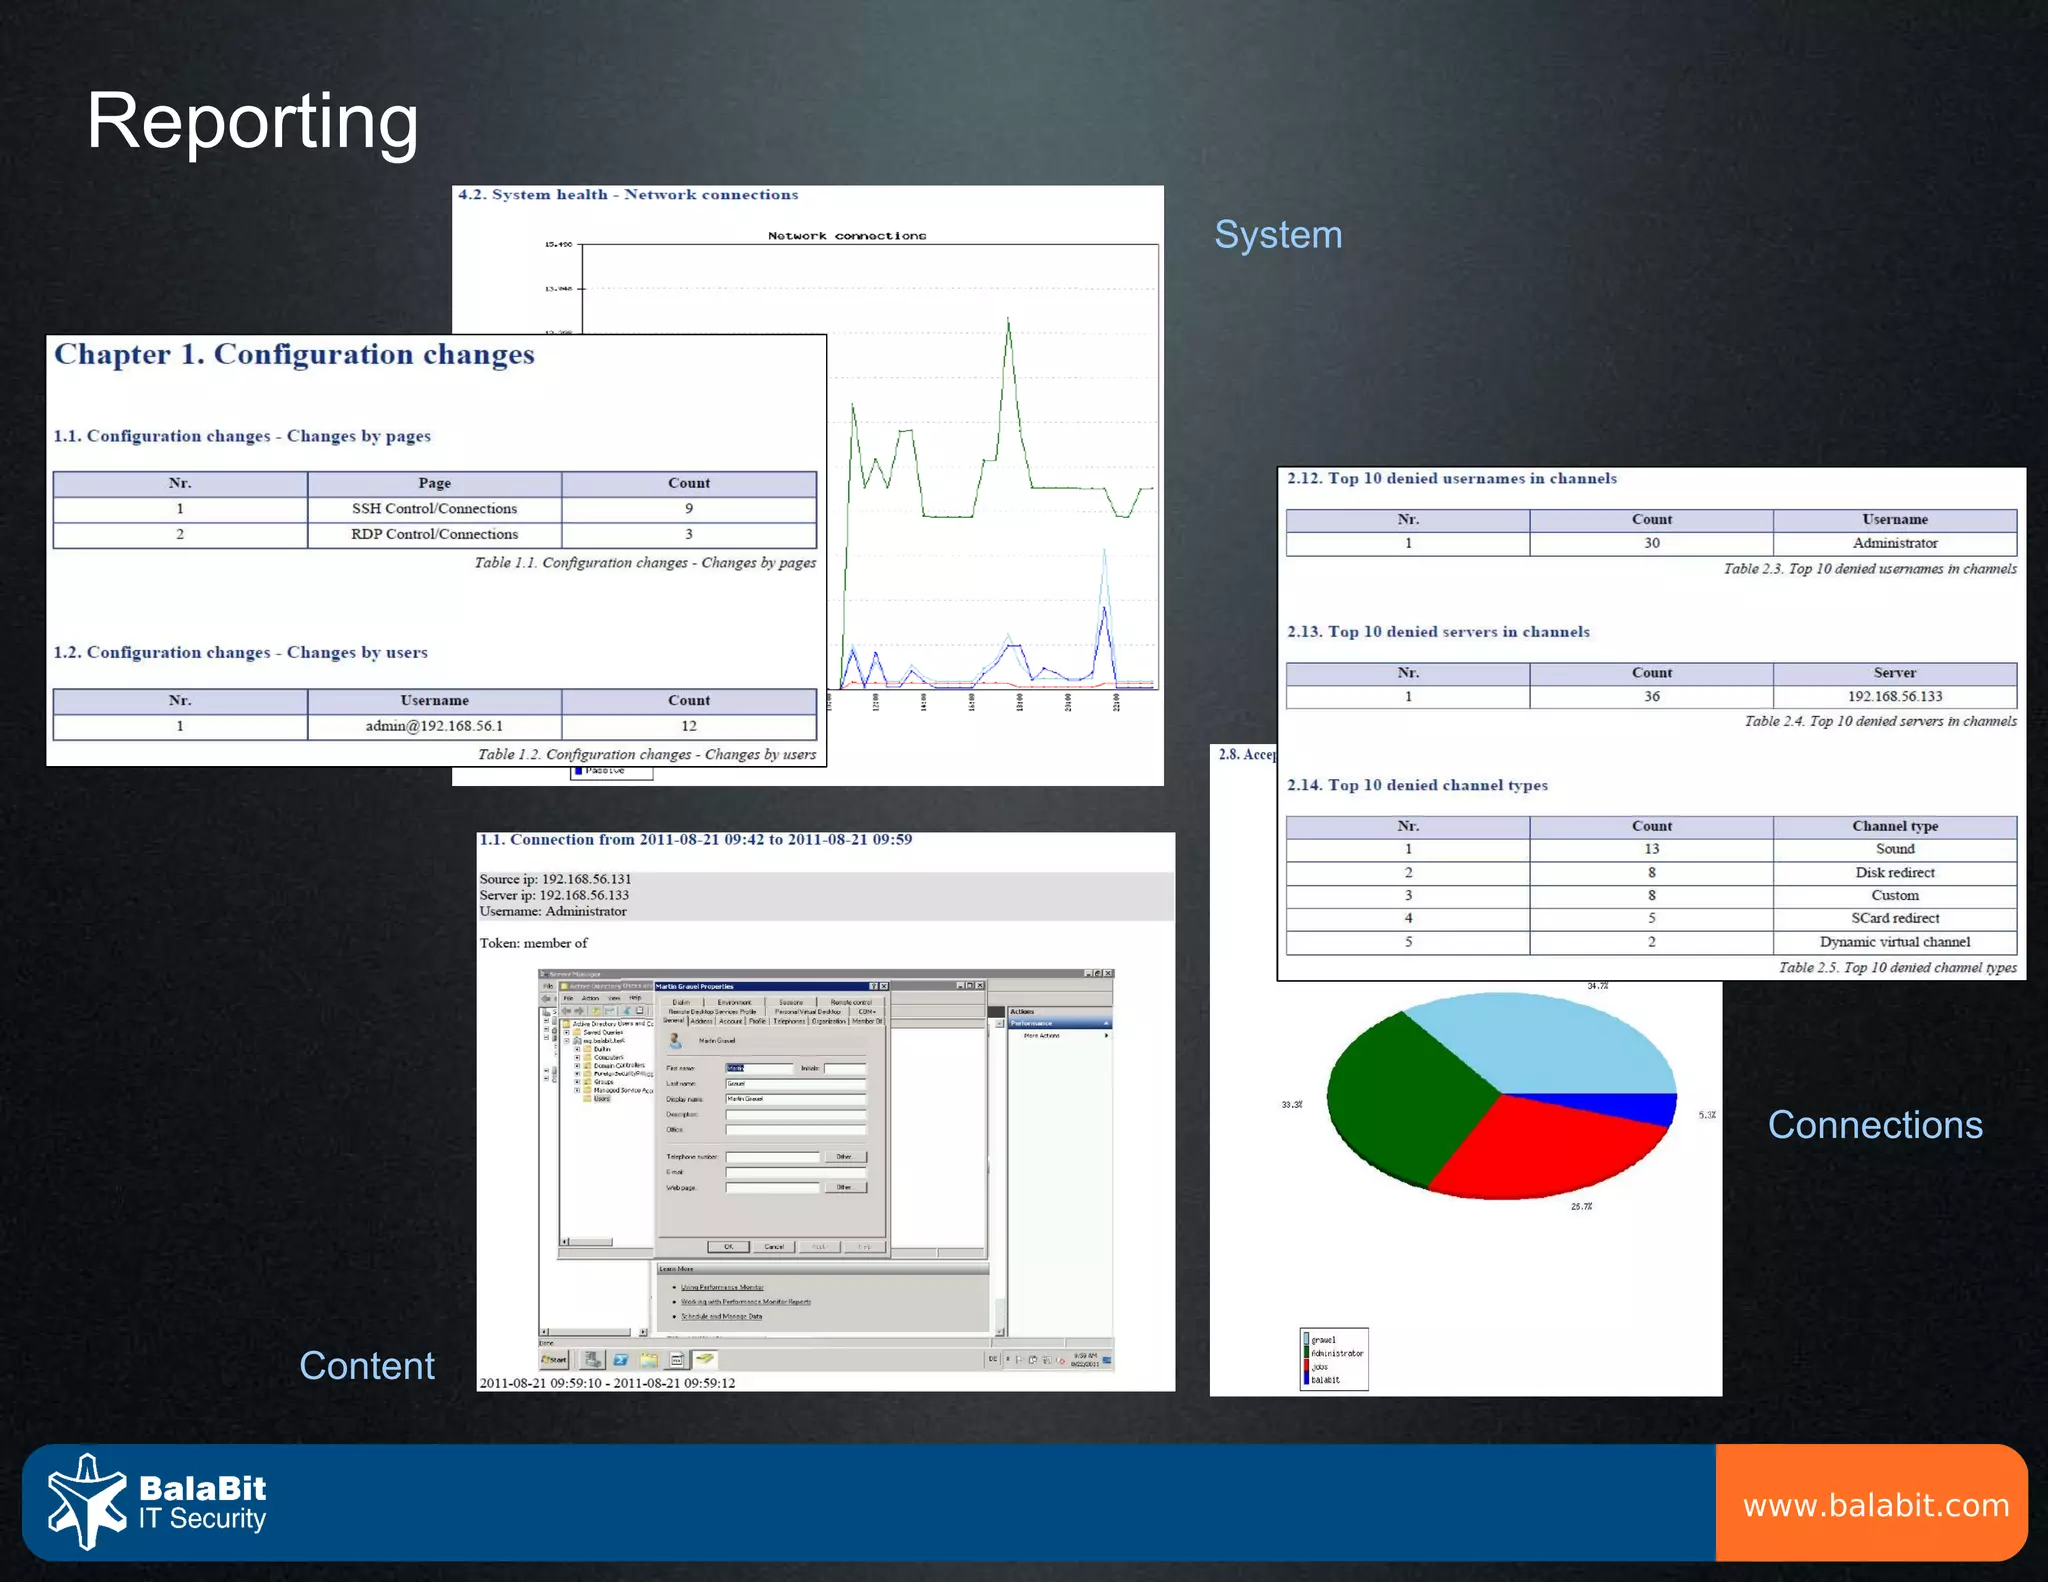Screen dimensions: 2048x1582
Task: Click the OK button in Martin Gravel Properties
Action: (x=728, y=1247)
